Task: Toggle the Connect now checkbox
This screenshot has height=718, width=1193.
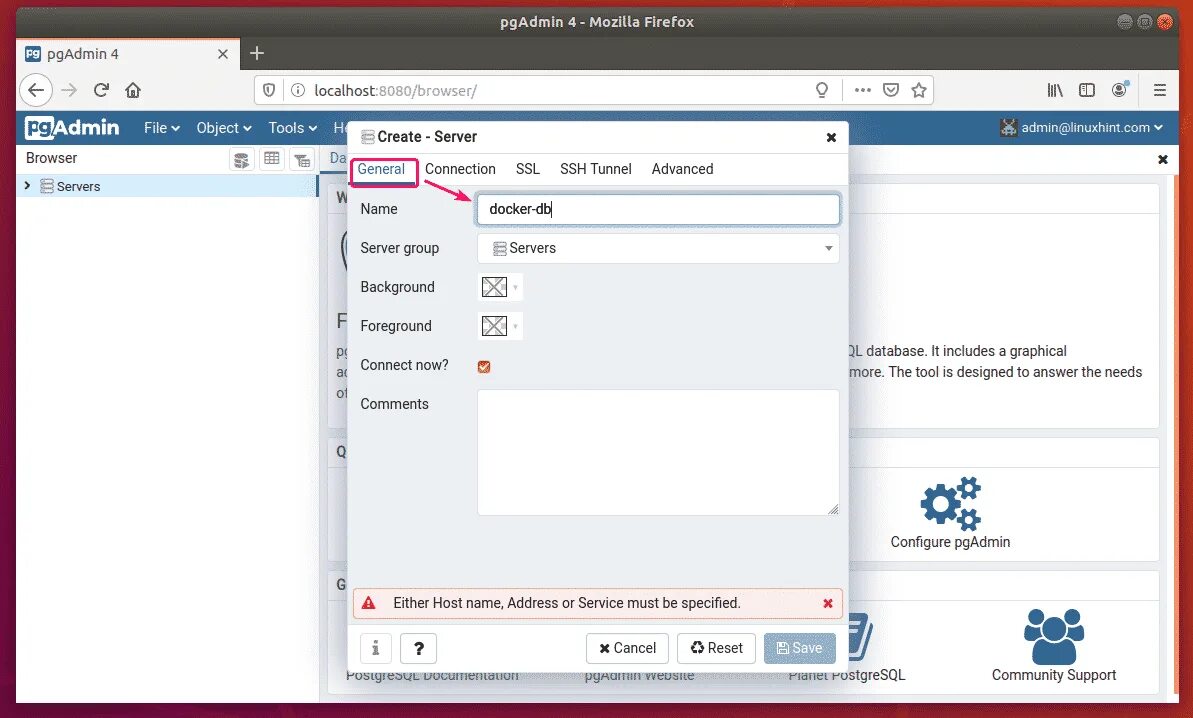Action: [x=484, y=367]
